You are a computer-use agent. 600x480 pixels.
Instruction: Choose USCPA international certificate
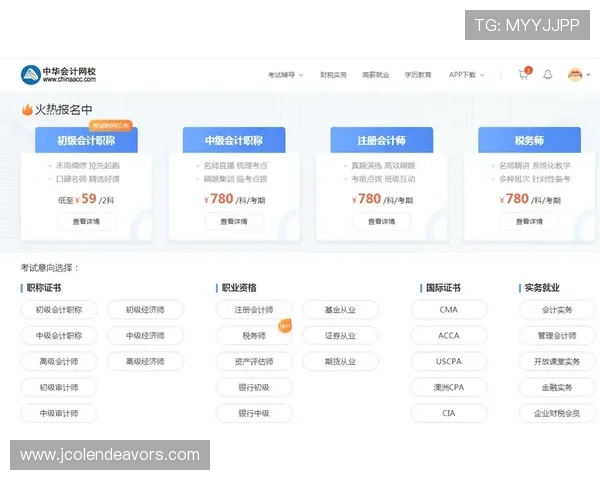click(x=449, y=361)
